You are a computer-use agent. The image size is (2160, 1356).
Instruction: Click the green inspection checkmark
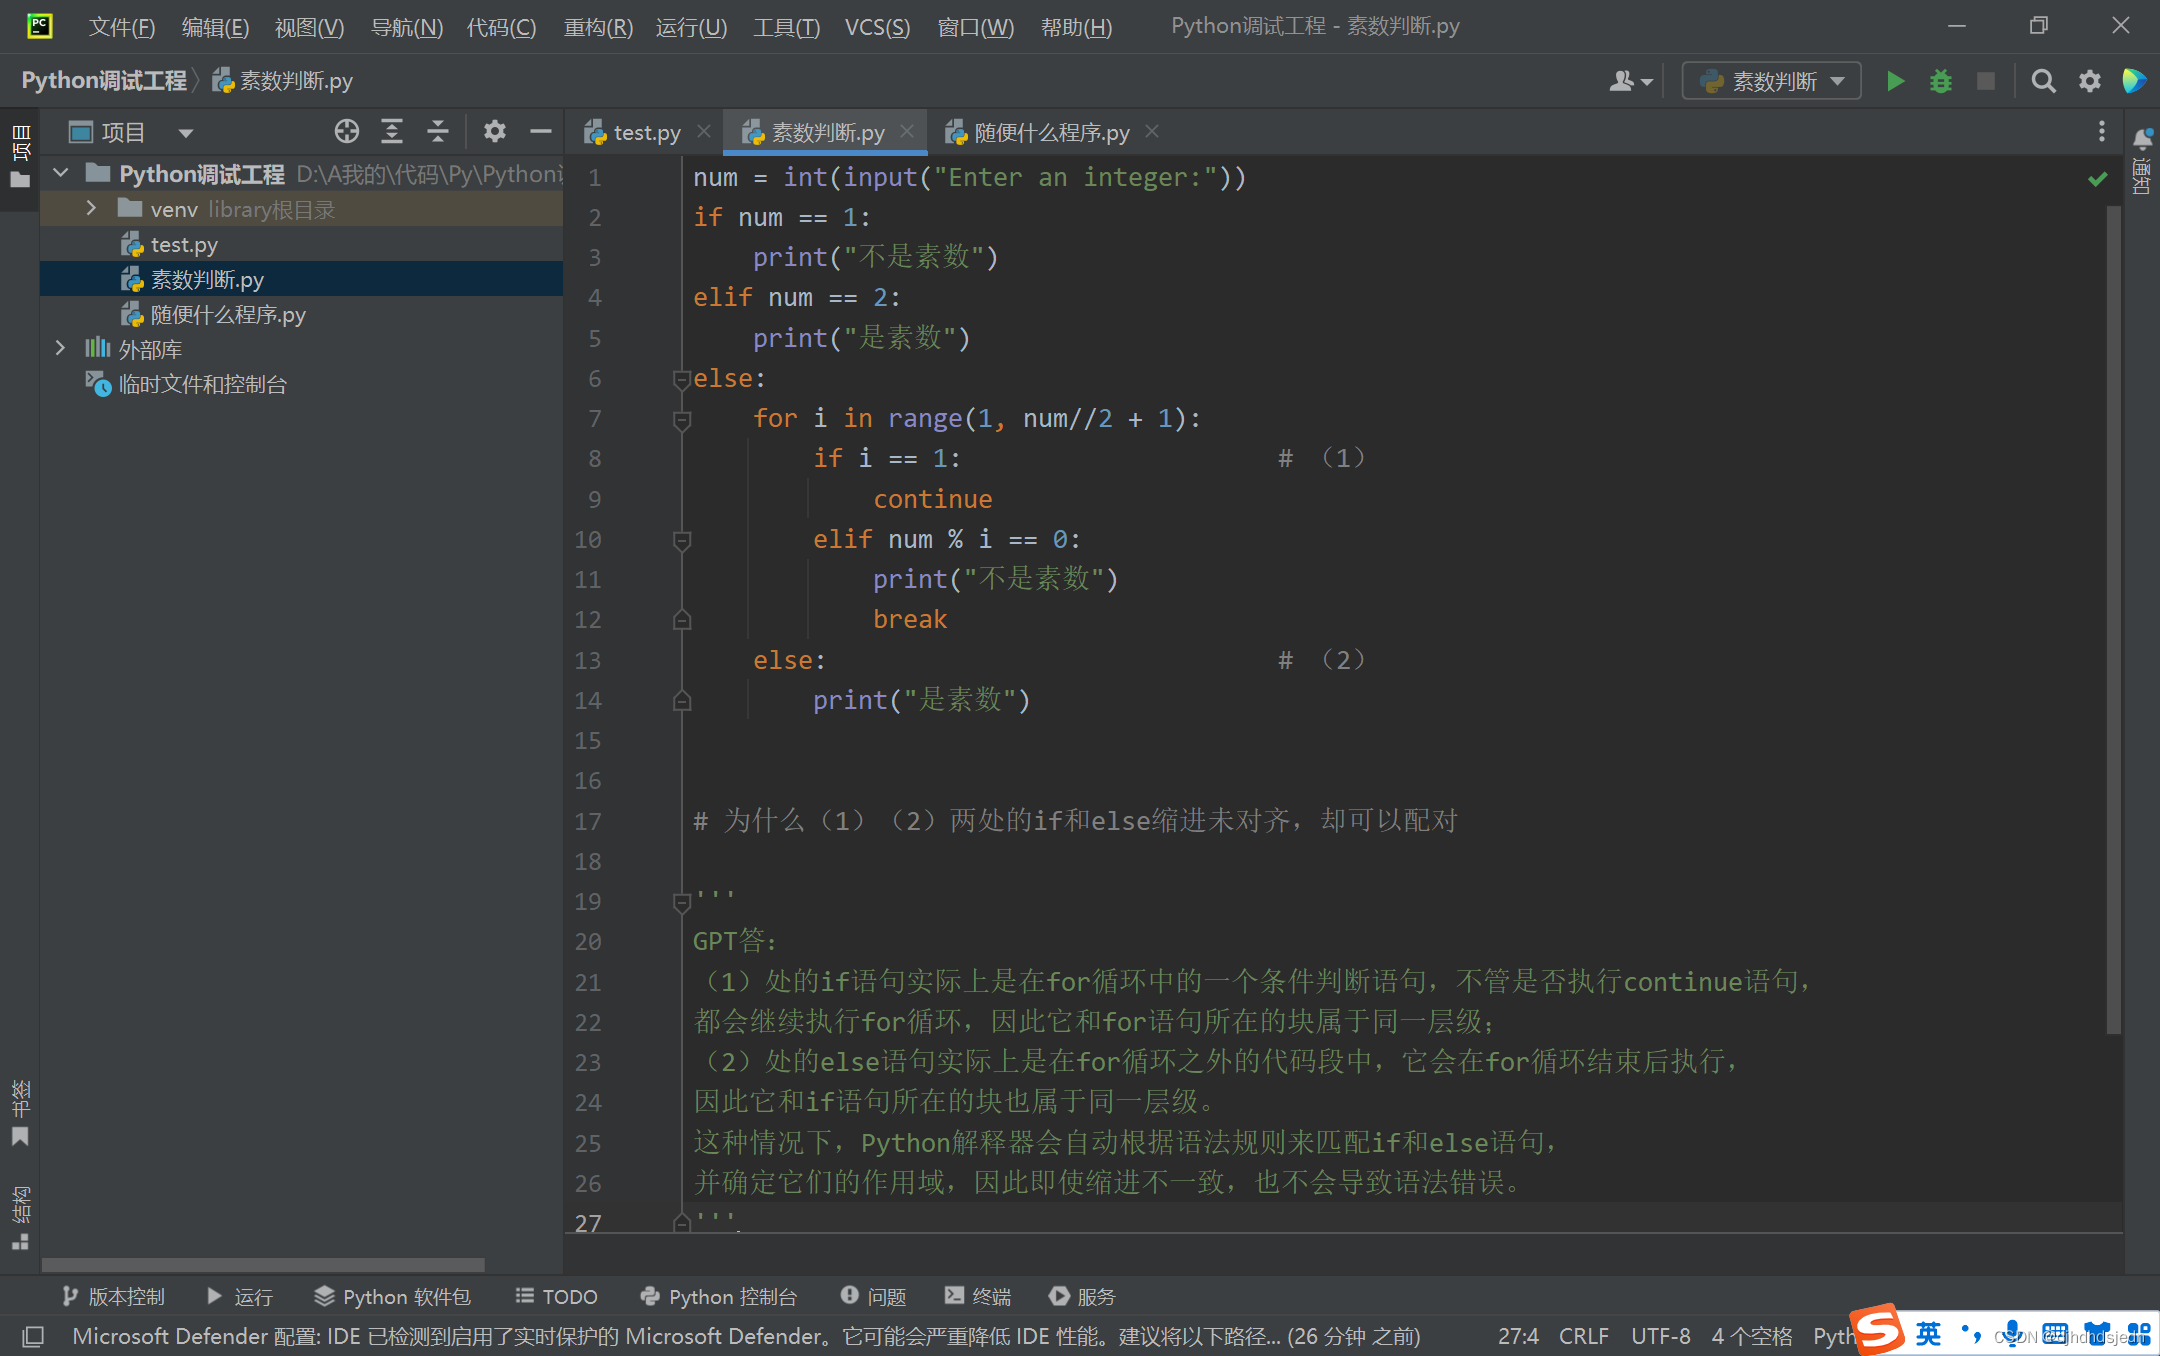[x=2097, y=179]
